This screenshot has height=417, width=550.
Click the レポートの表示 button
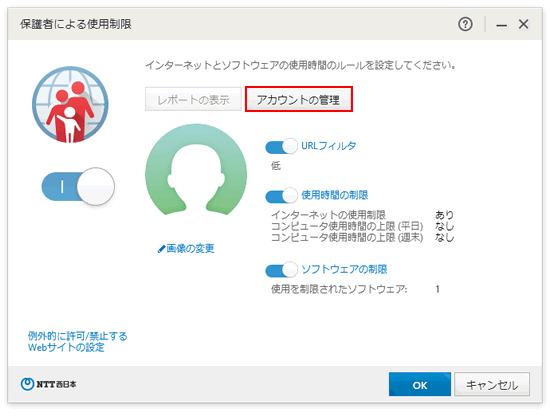click(x=193, y=99)
